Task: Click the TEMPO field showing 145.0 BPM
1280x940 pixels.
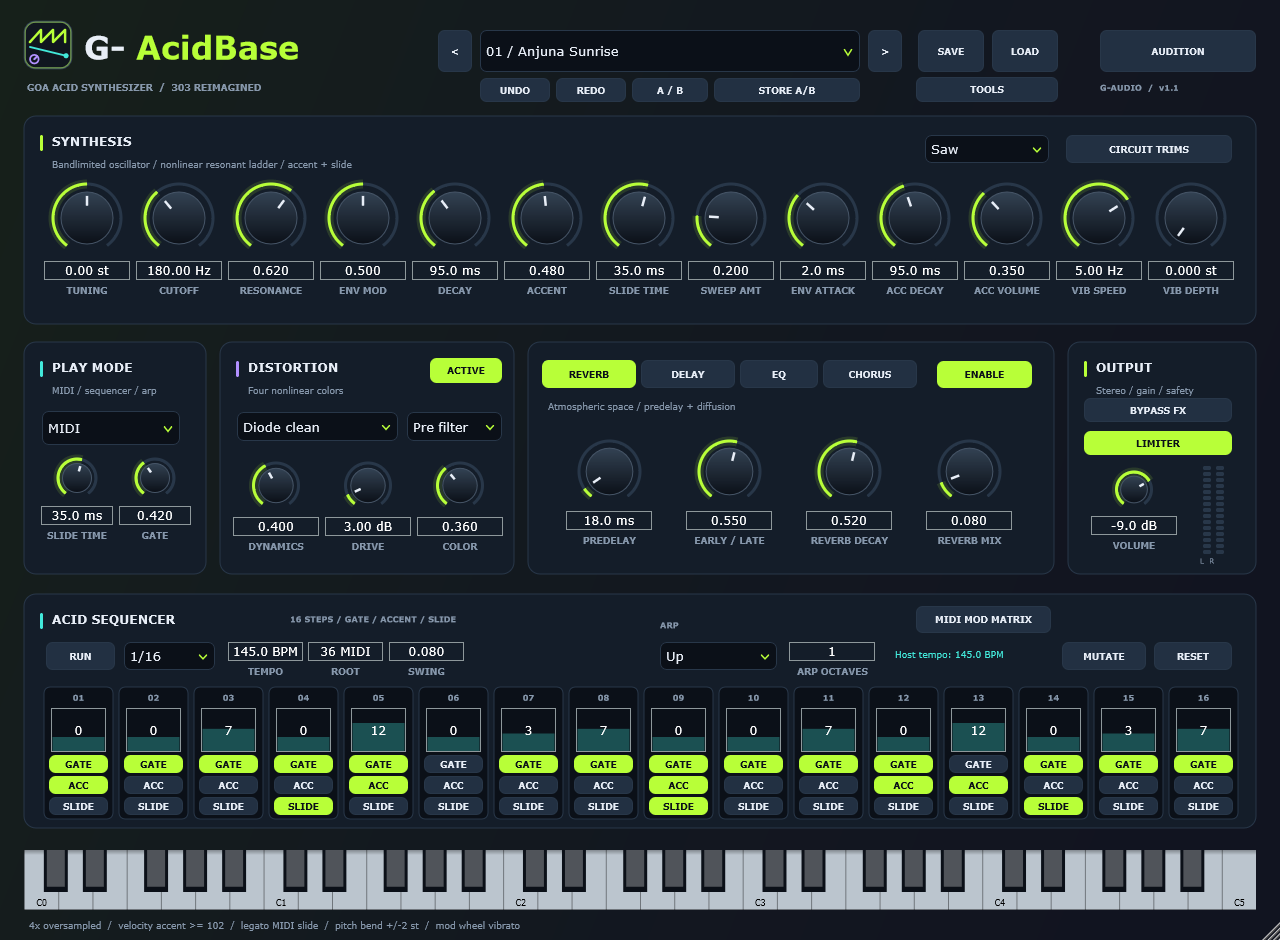Action: pos(265,651)
